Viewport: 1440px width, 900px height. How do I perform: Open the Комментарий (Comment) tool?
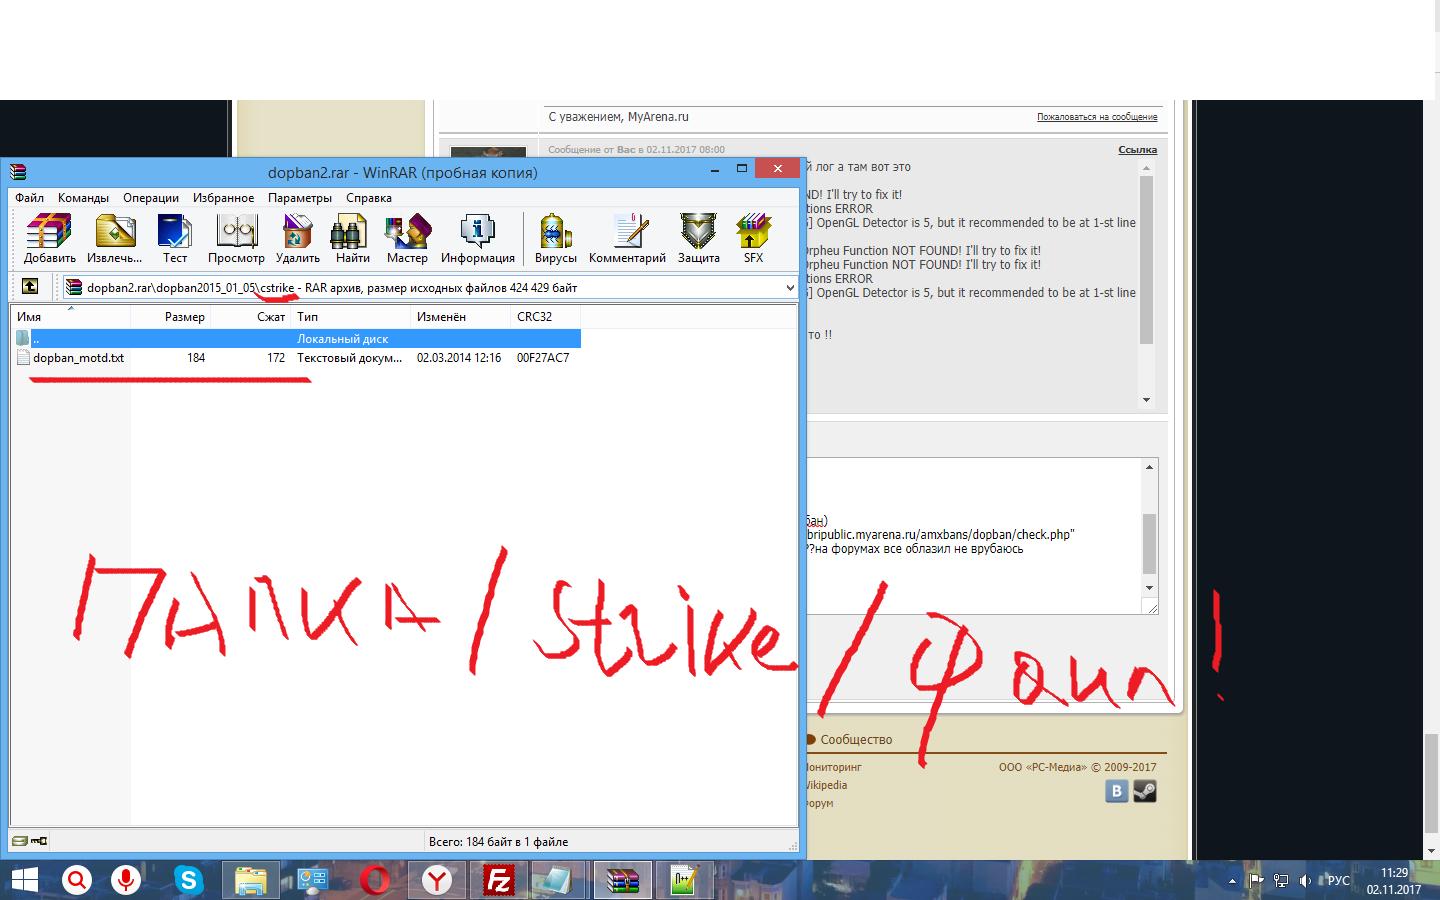point(627,238)
